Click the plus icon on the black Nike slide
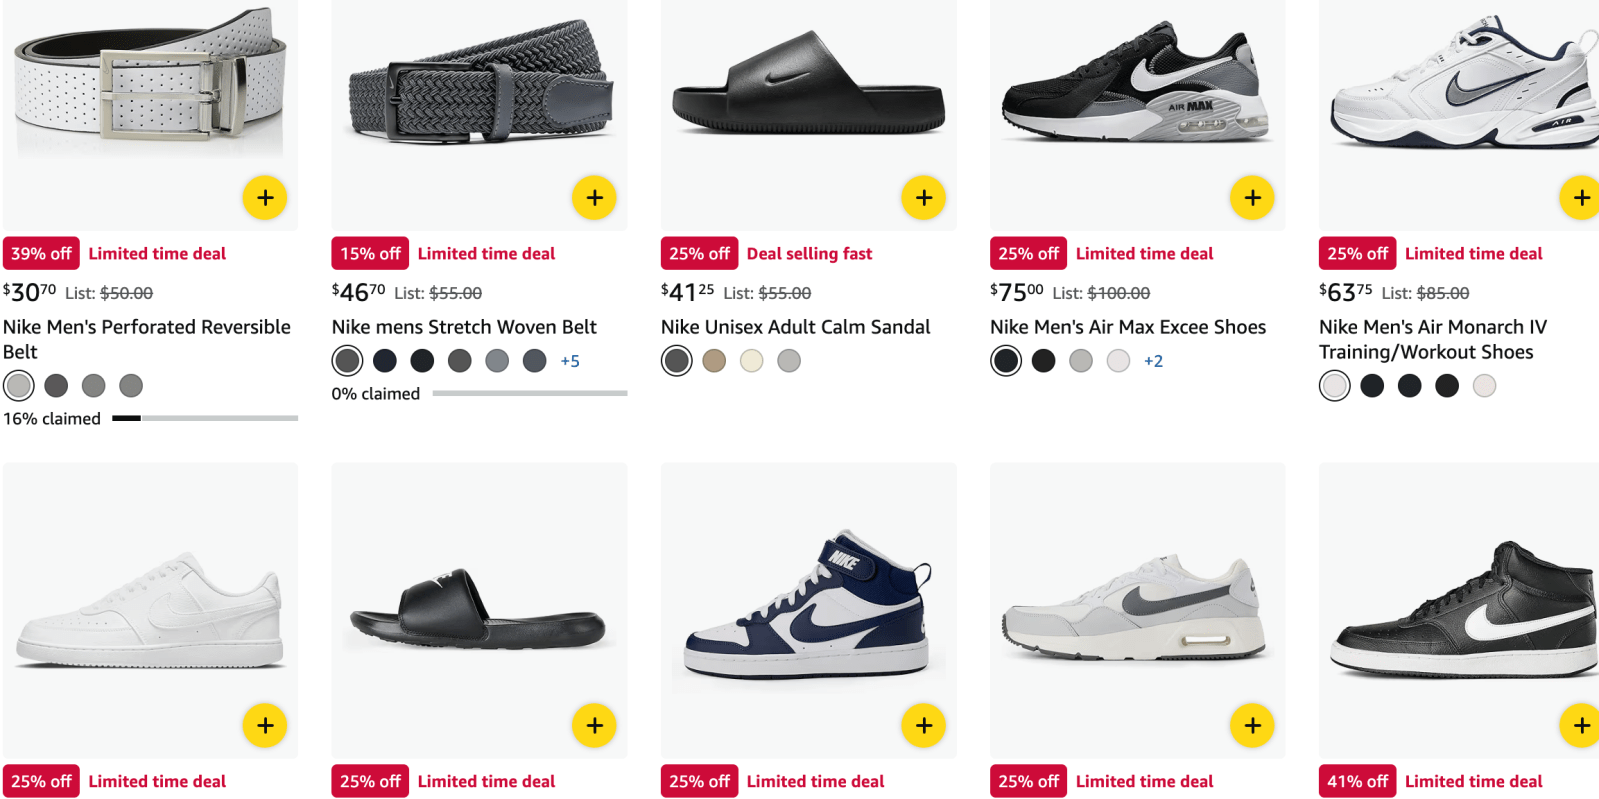Image resolution: width=1599 pixels, height=799 pixels. [x=593, y=724]
